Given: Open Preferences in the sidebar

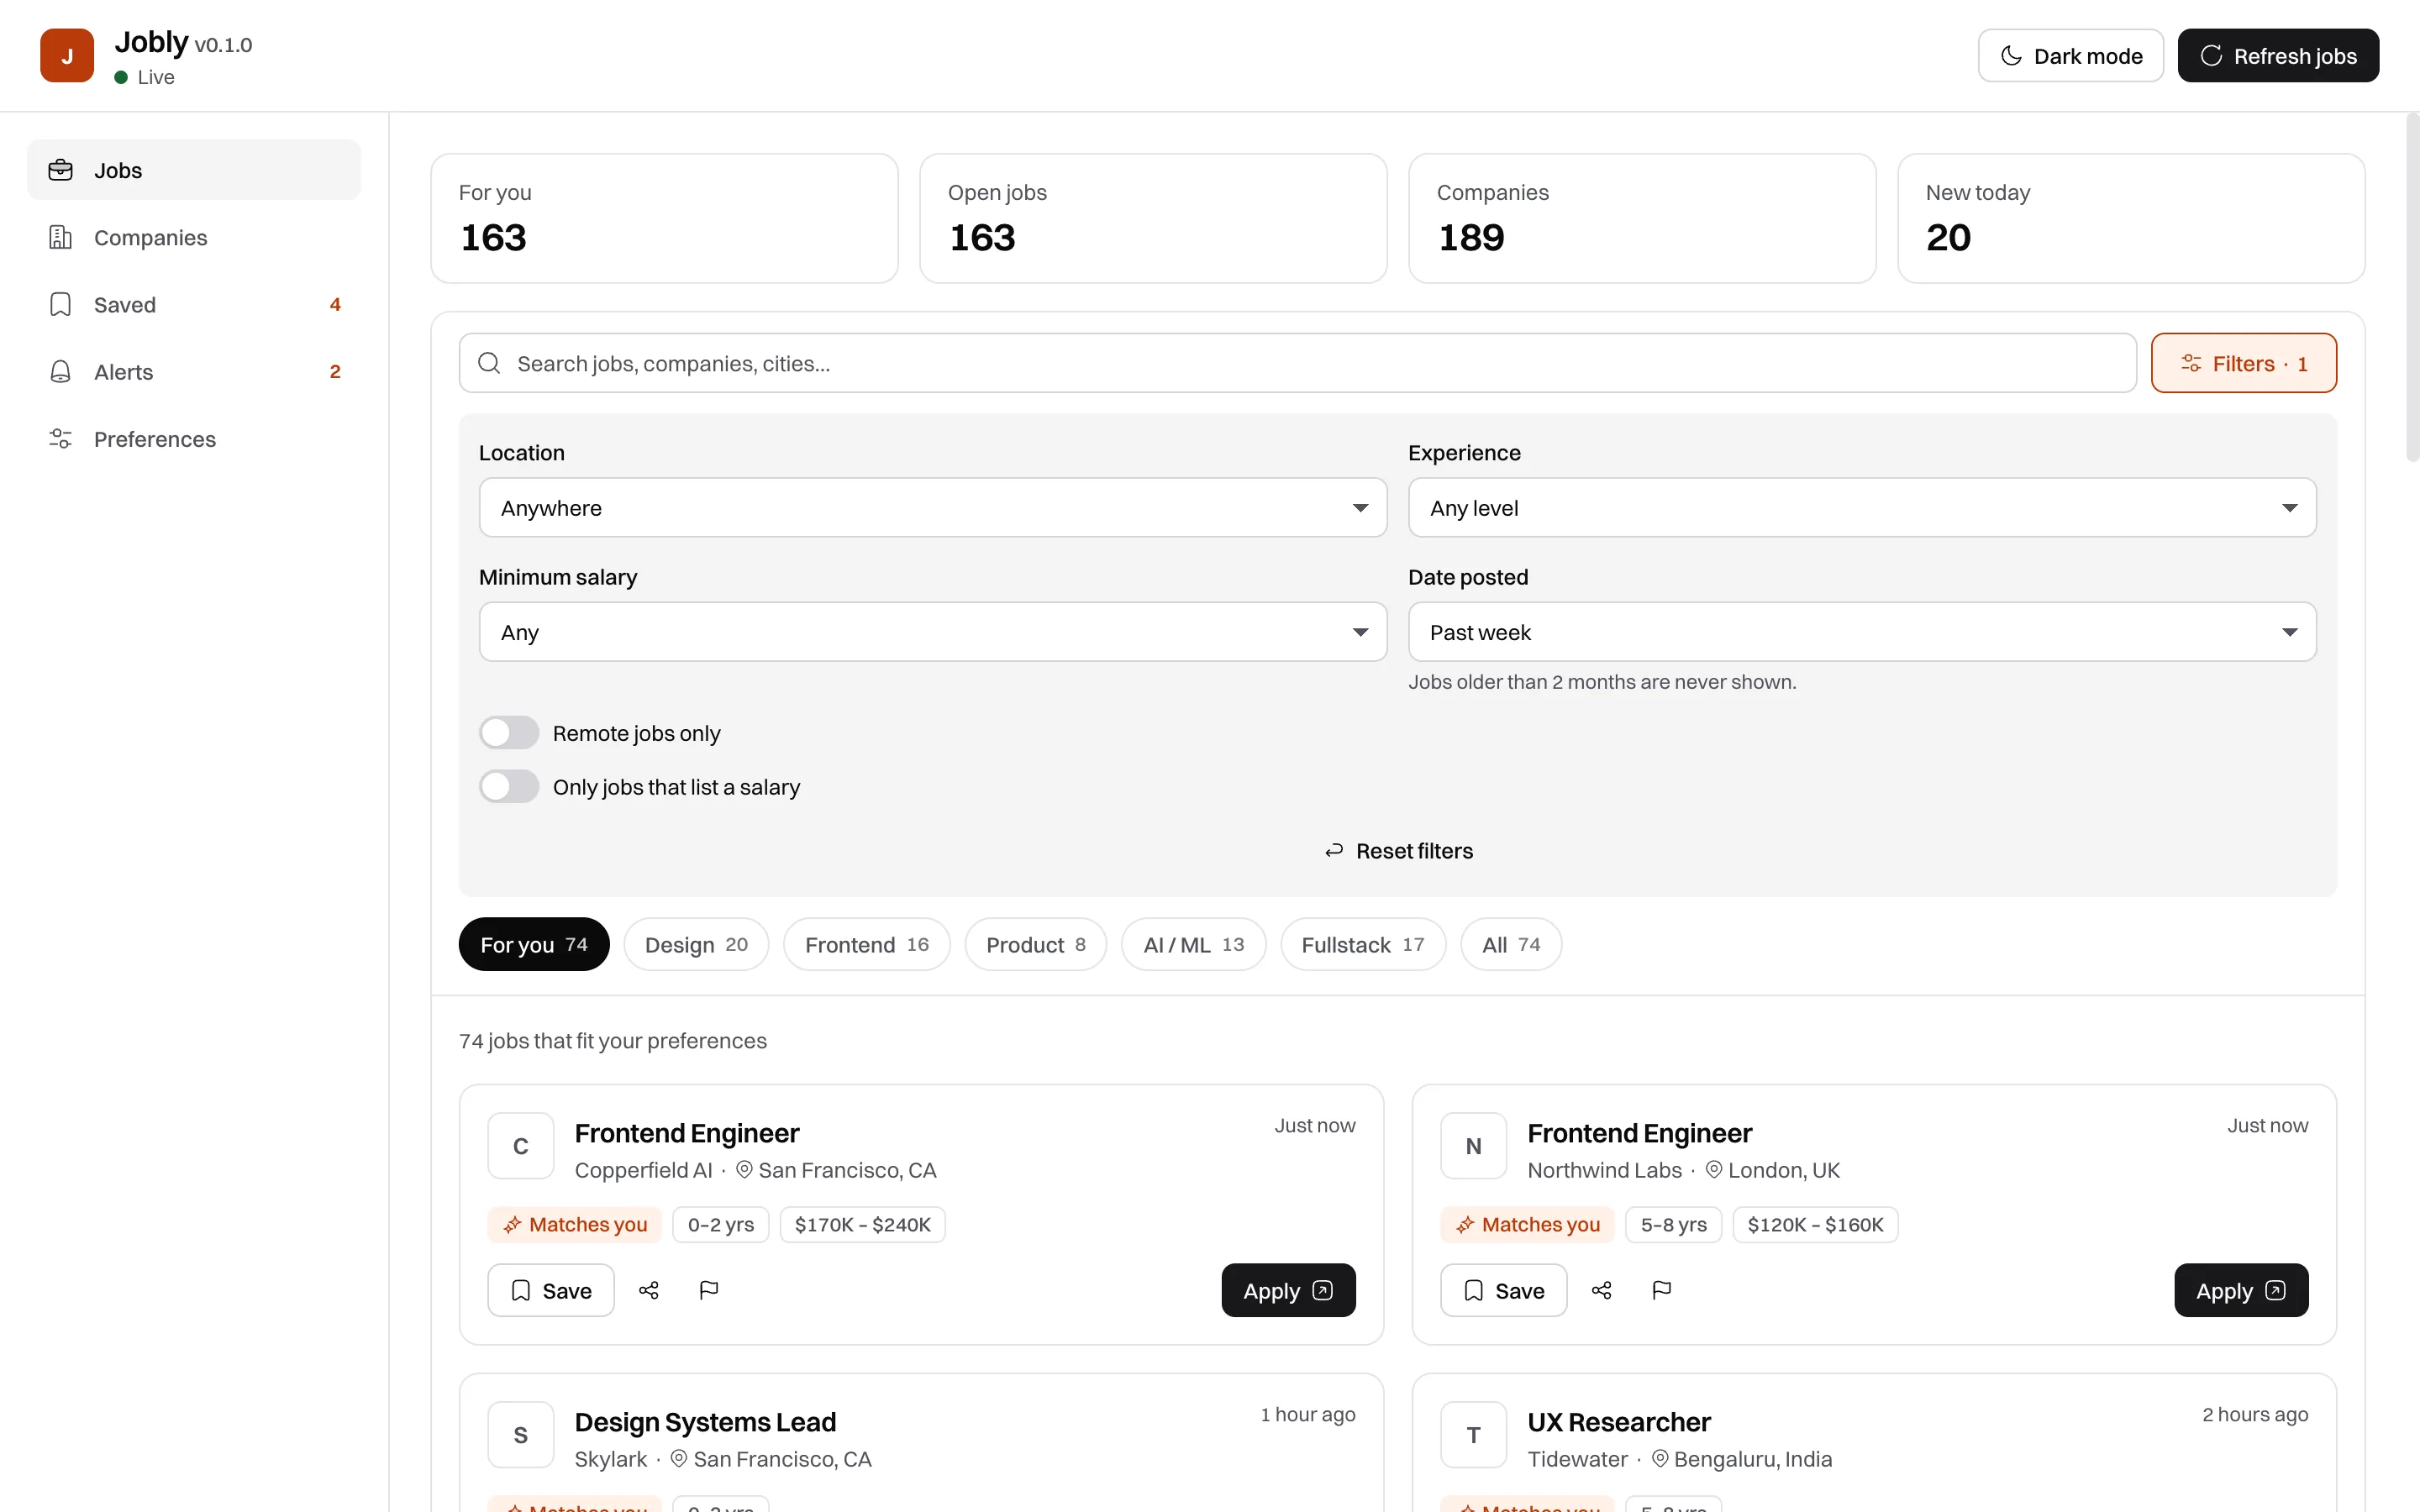Looking at the screenshot, I should coord(194,438).
